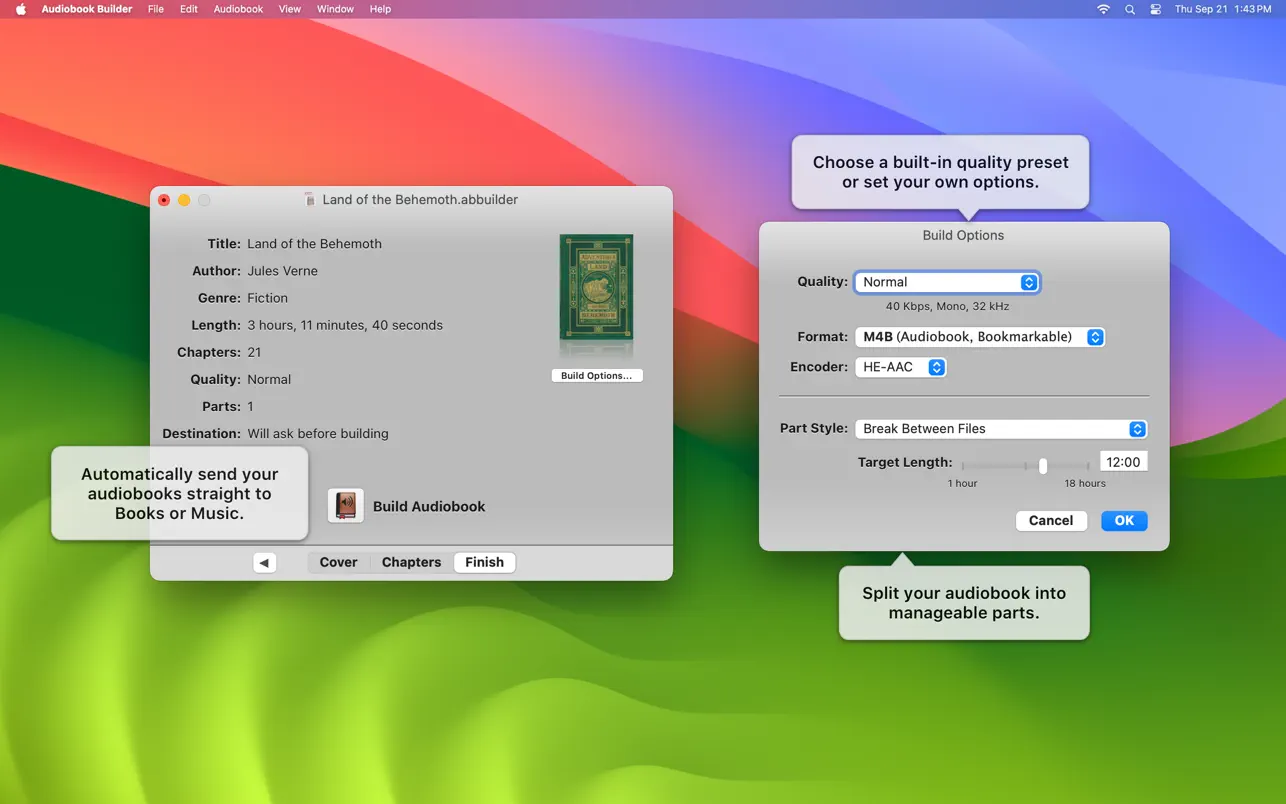
Task: Click the Wi-Fi status icon
Action: tap(1103, 9)
